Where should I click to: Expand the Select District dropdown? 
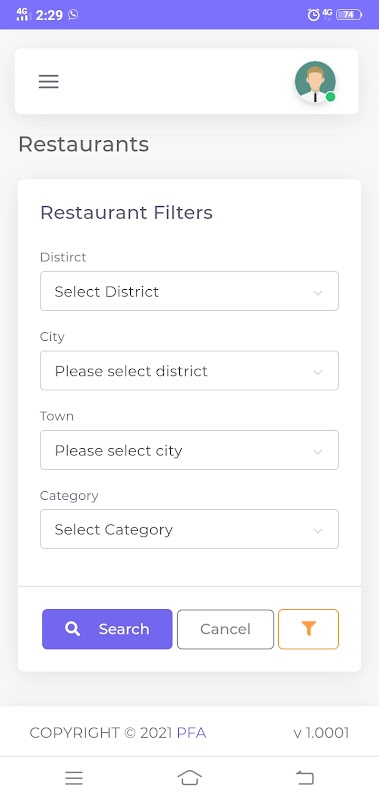tap(189, 291)
